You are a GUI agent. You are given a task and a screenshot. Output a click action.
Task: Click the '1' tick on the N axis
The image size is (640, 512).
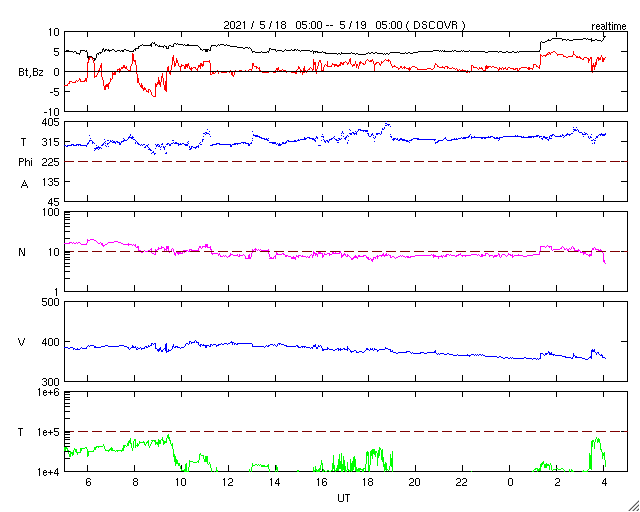(57, 292)
